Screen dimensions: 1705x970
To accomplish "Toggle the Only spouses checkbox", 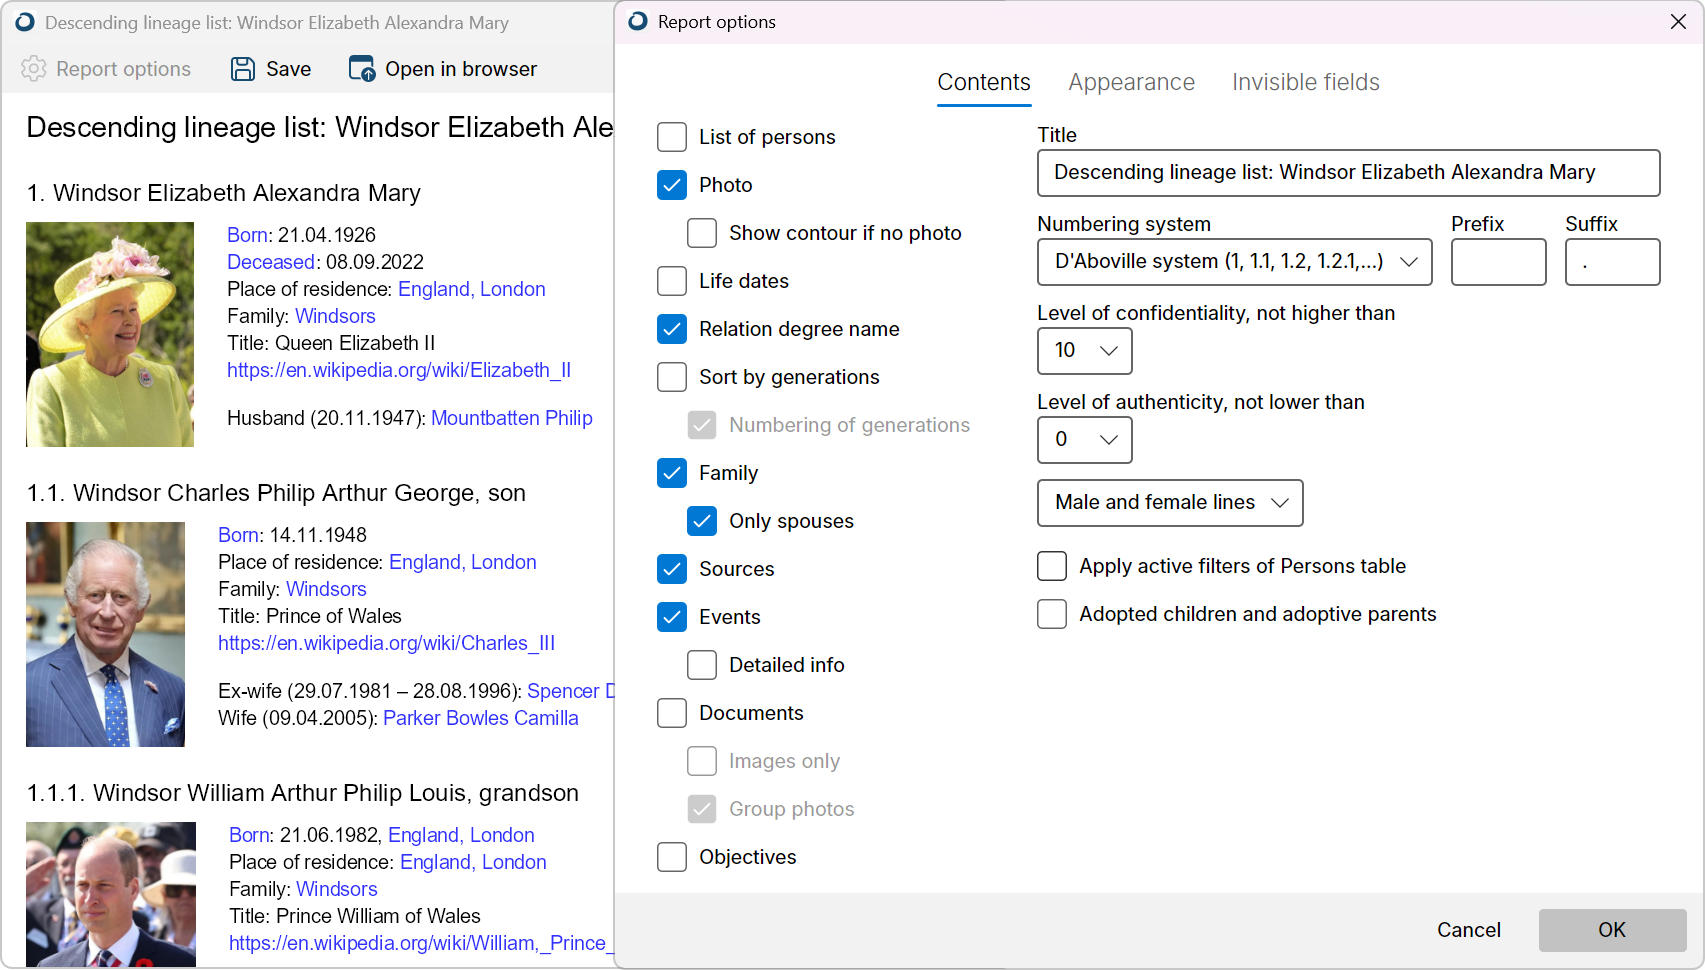I will (702, 521).
